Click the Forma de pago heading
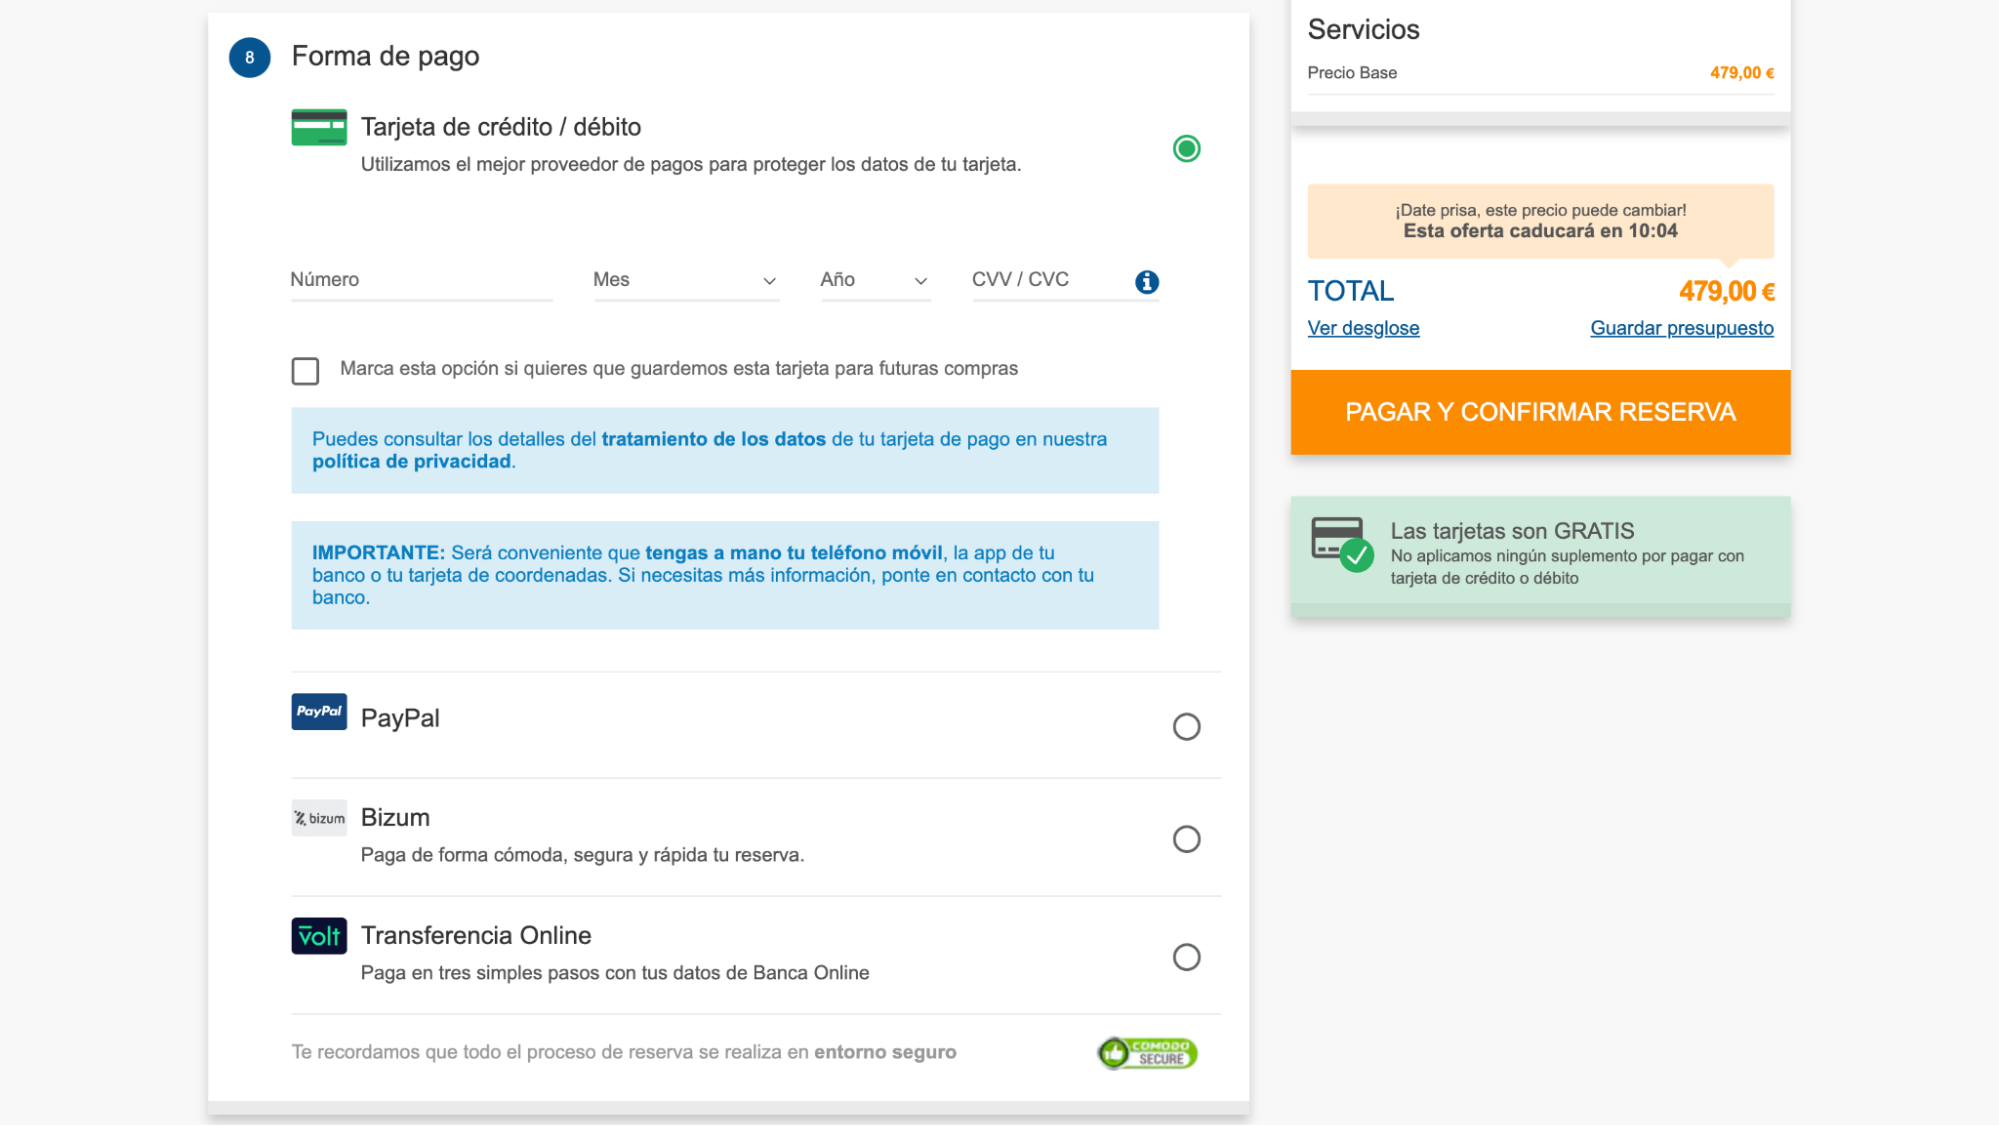Screen dimensions: 1999x1126 point(385,56)
